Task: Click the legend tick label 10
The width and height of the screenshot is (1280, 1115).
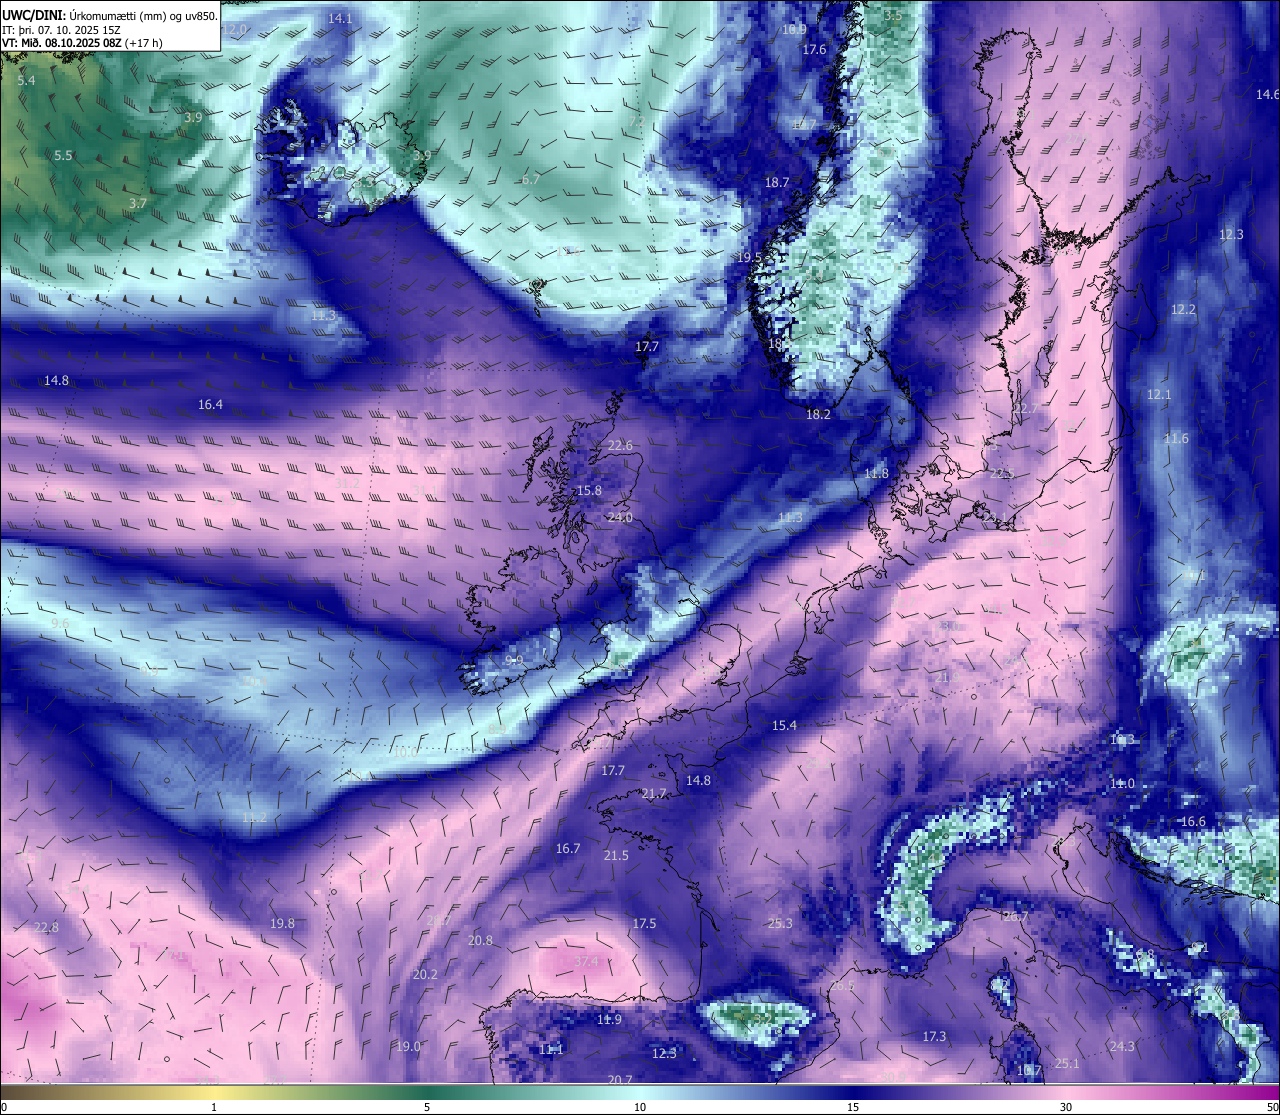Action: tap(640, 1107)
